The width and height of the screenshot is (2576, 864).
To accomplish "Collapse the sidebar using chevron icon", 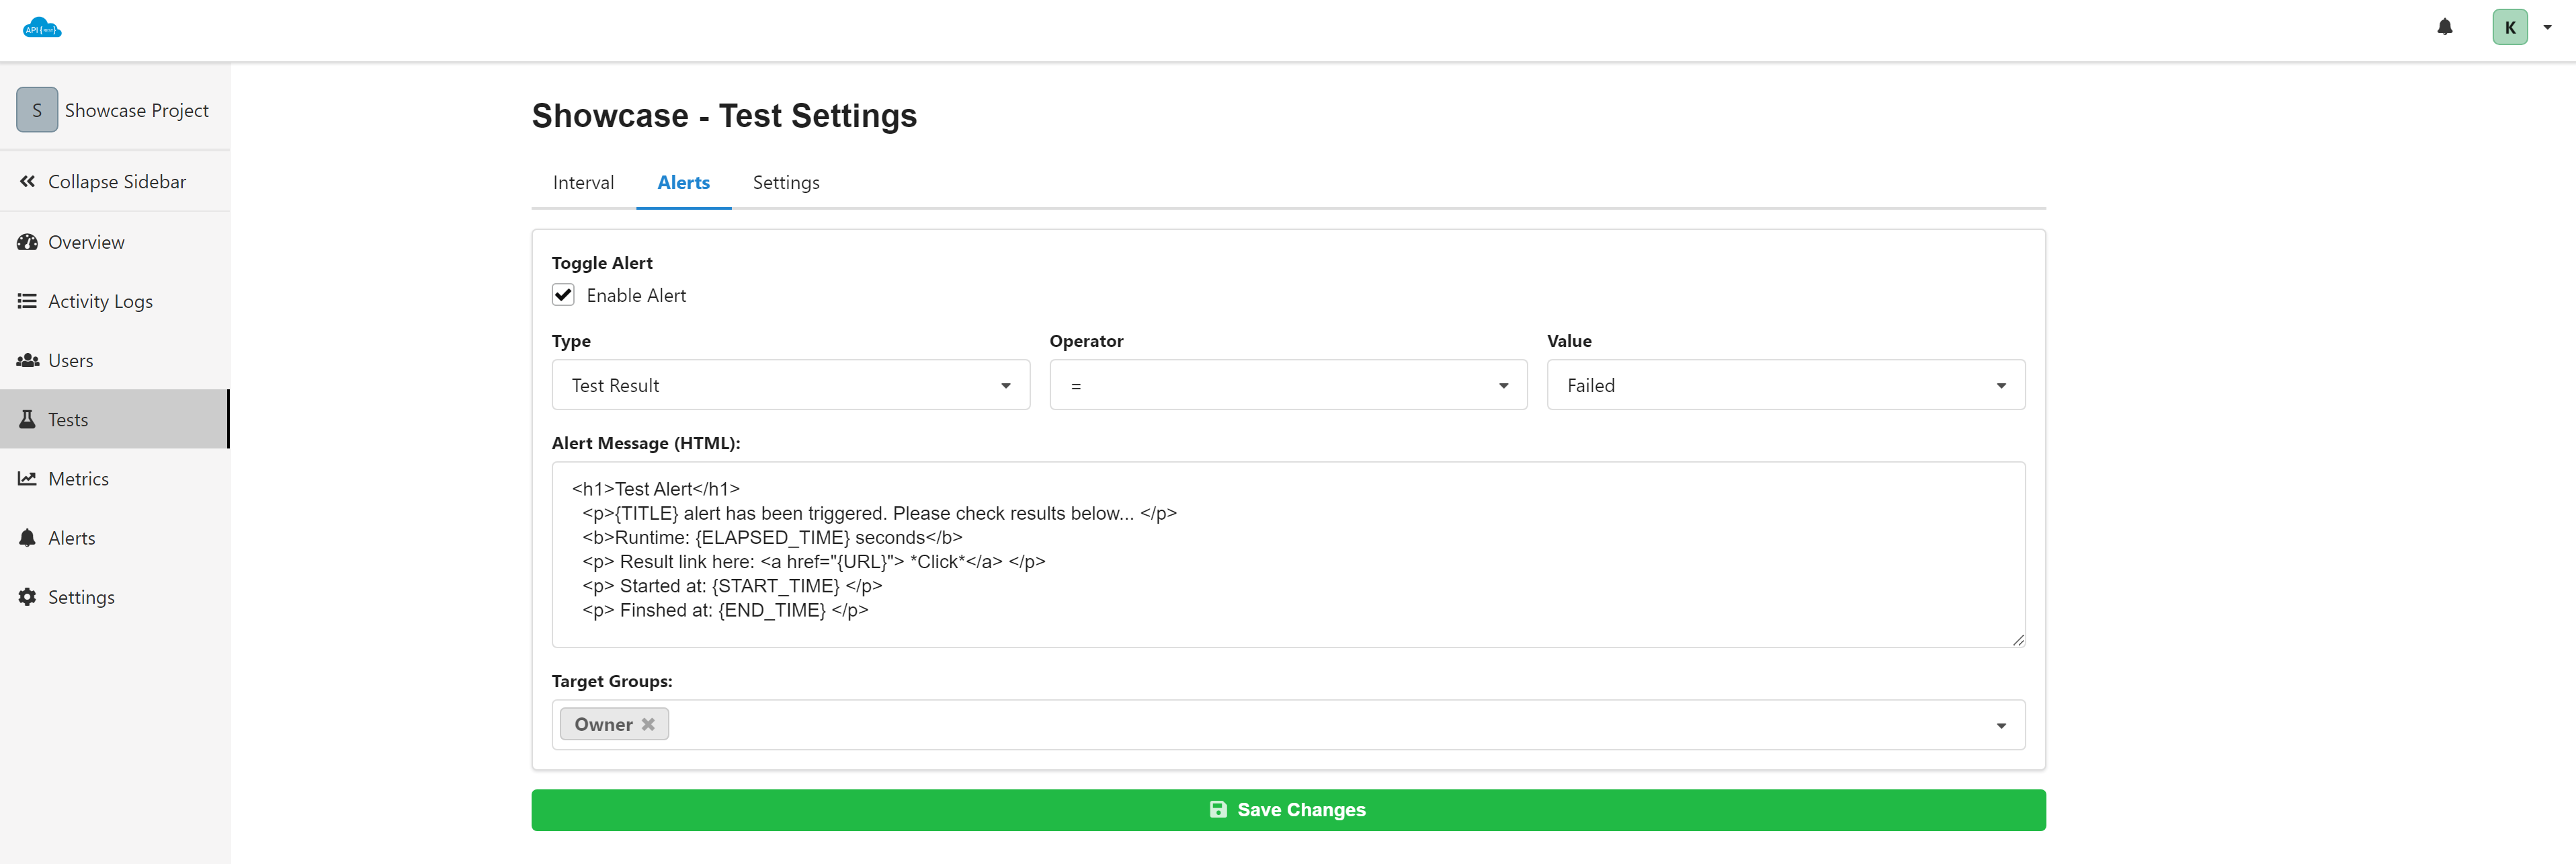I will (x=27, y=181).
